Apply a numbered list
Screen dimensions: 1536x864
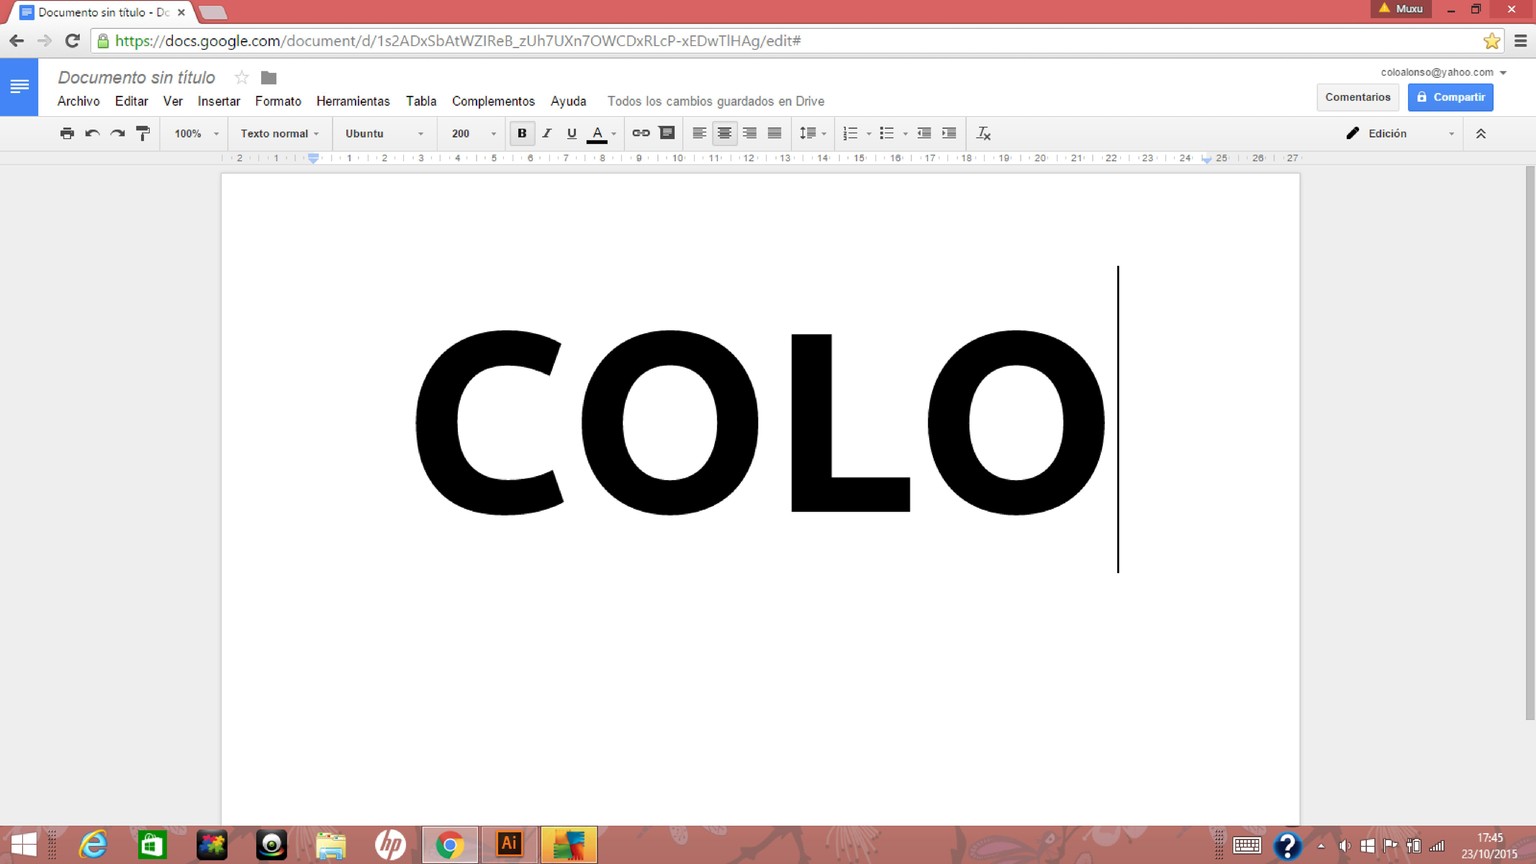pyautogui.click(x=850, y=133)
